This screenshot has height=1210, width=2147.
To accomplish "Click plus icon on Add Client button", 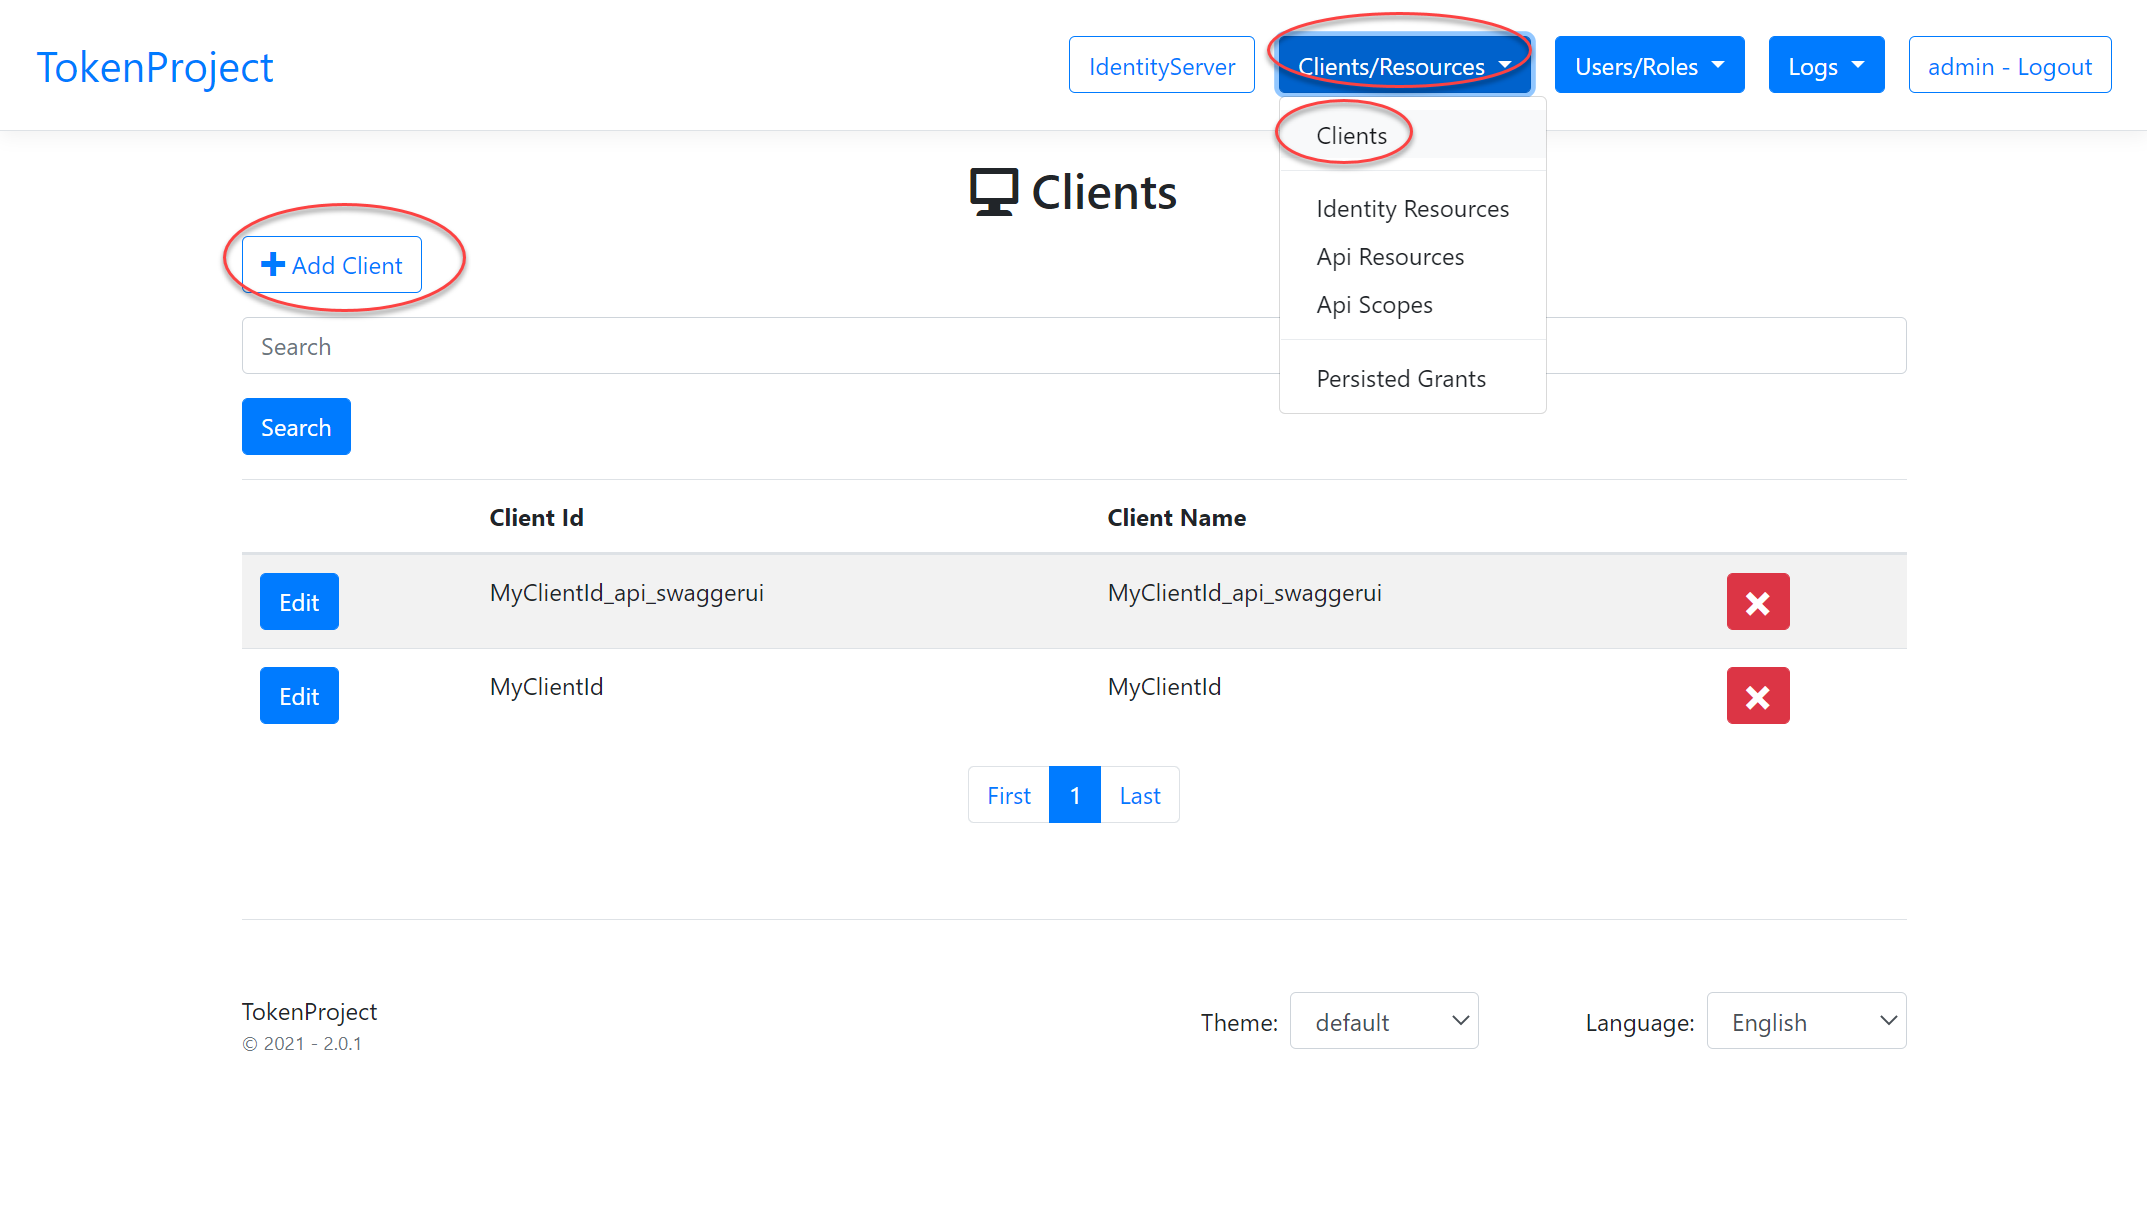I will point(272,265).
